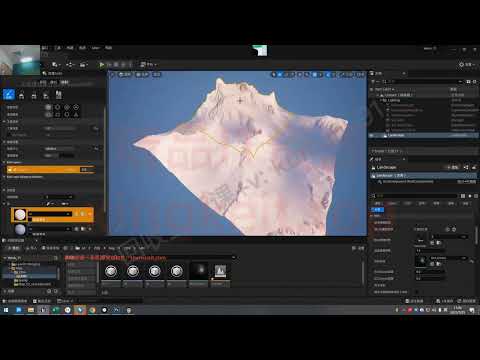Choose the Alpha brush type icon

point(58,107)
